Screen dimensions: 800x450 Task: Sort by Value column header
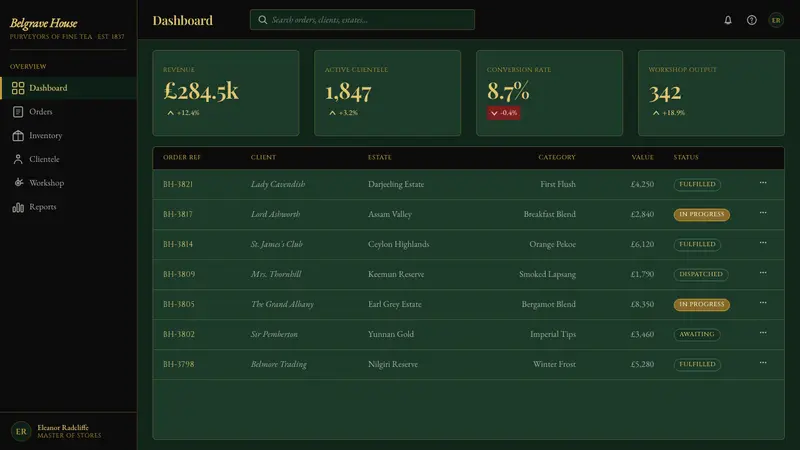(x=642, y=157)
